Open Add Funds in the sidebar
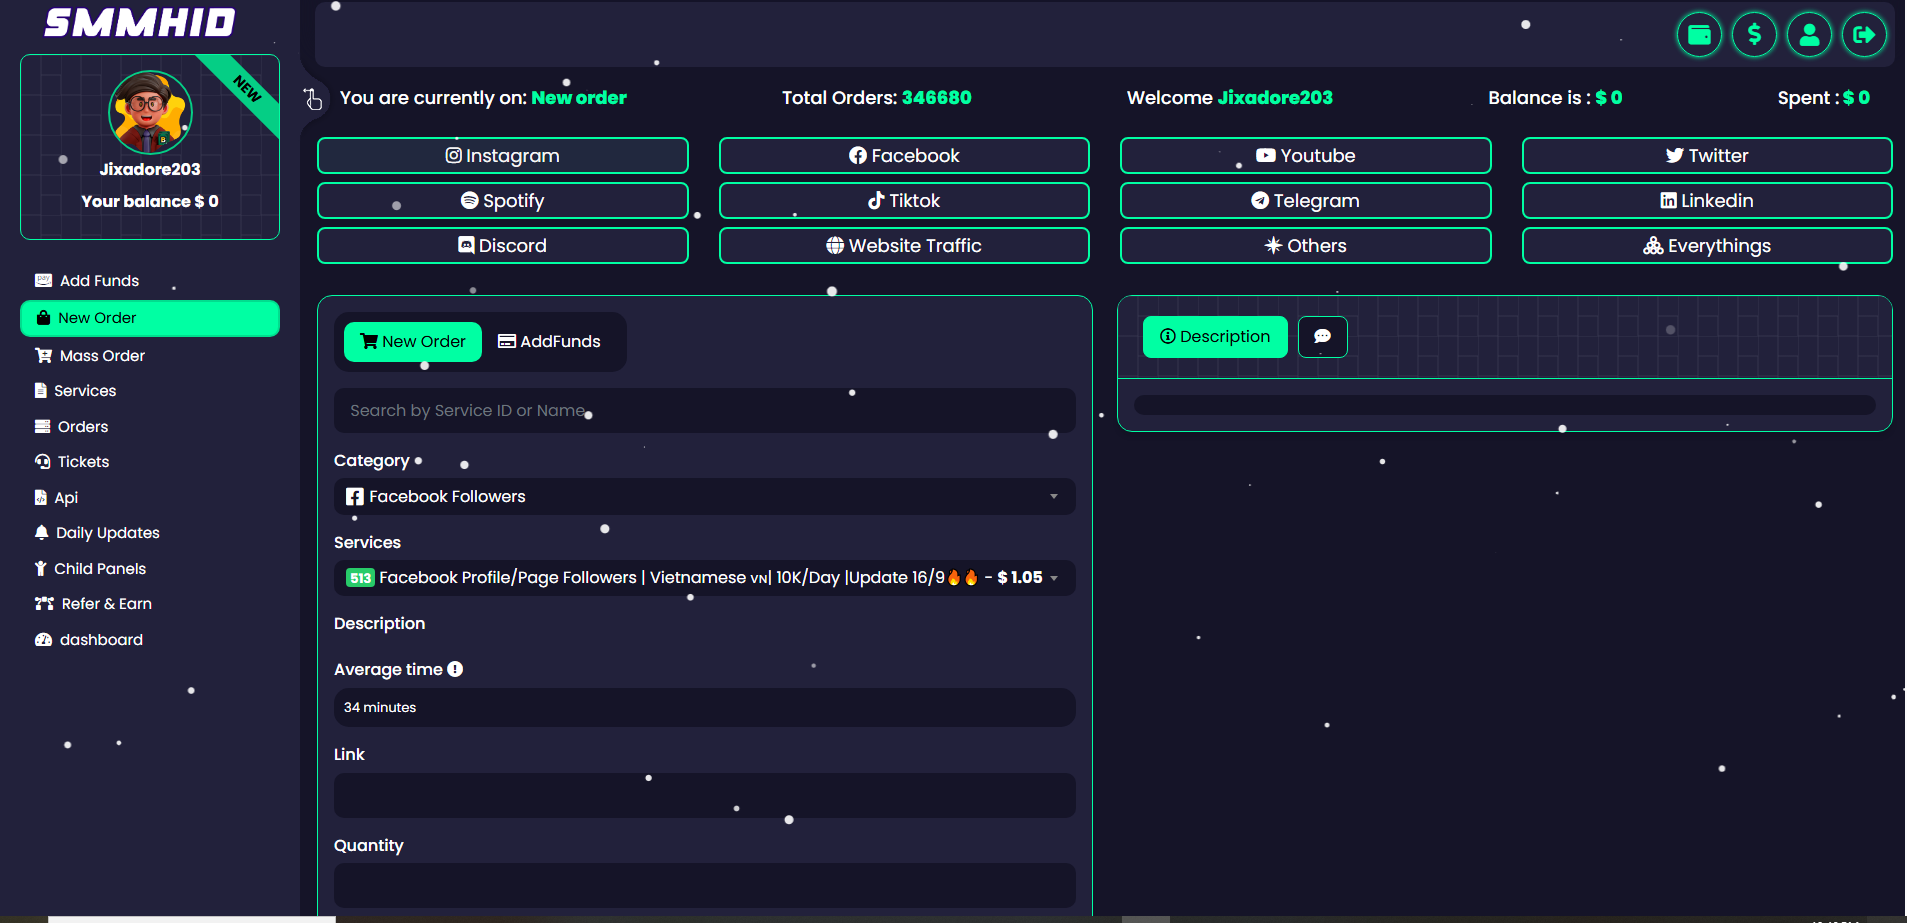Viewport: 1907px width, 923px height. [150, 281]
